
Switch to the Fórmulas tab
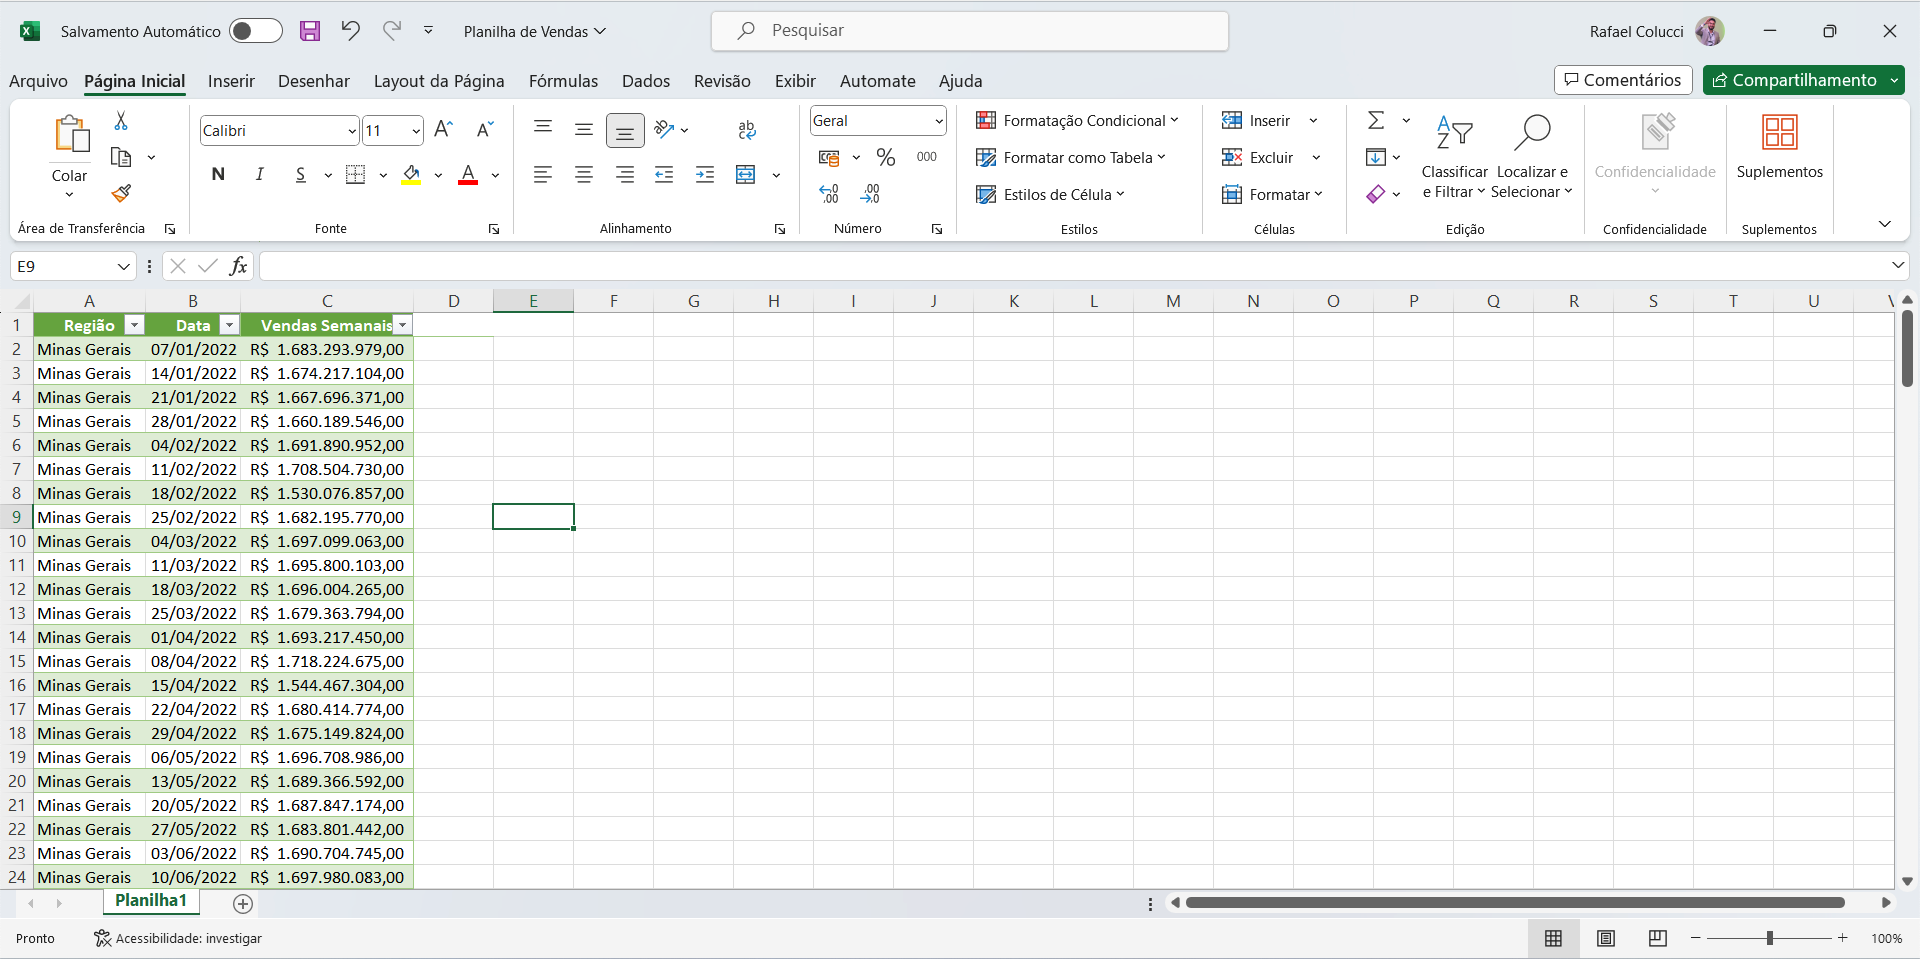[x=563, y=81]
